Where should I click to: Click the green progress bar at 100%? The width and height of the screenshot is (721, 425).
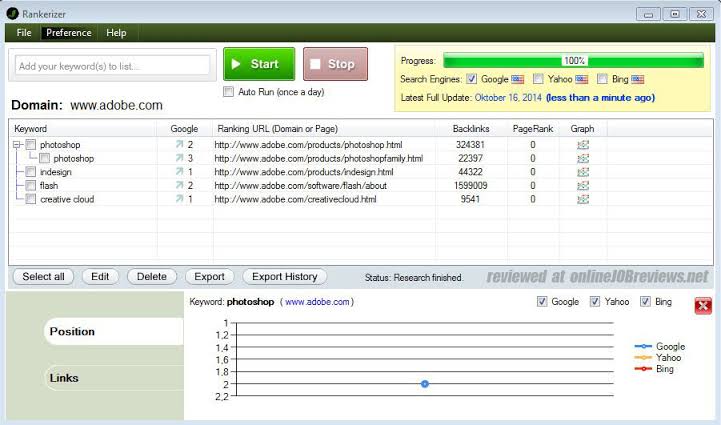click(573, 61)
